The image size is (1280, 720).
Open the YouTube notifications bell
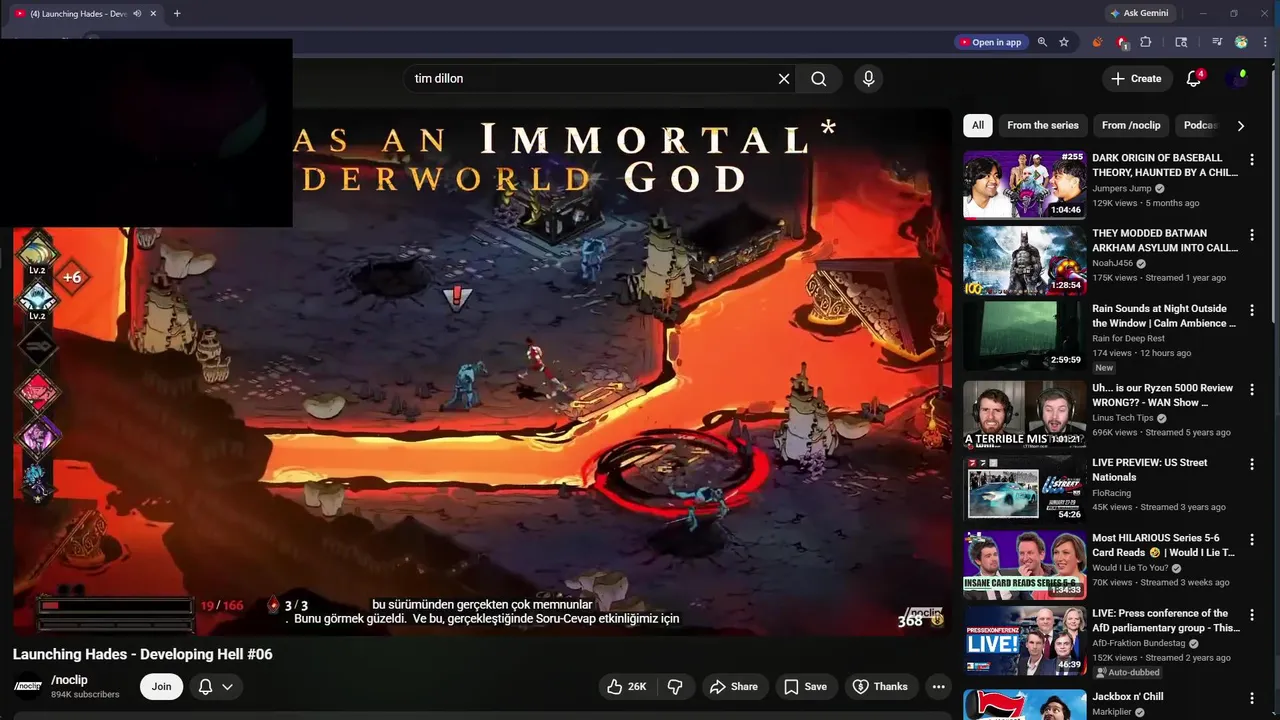1193,79
